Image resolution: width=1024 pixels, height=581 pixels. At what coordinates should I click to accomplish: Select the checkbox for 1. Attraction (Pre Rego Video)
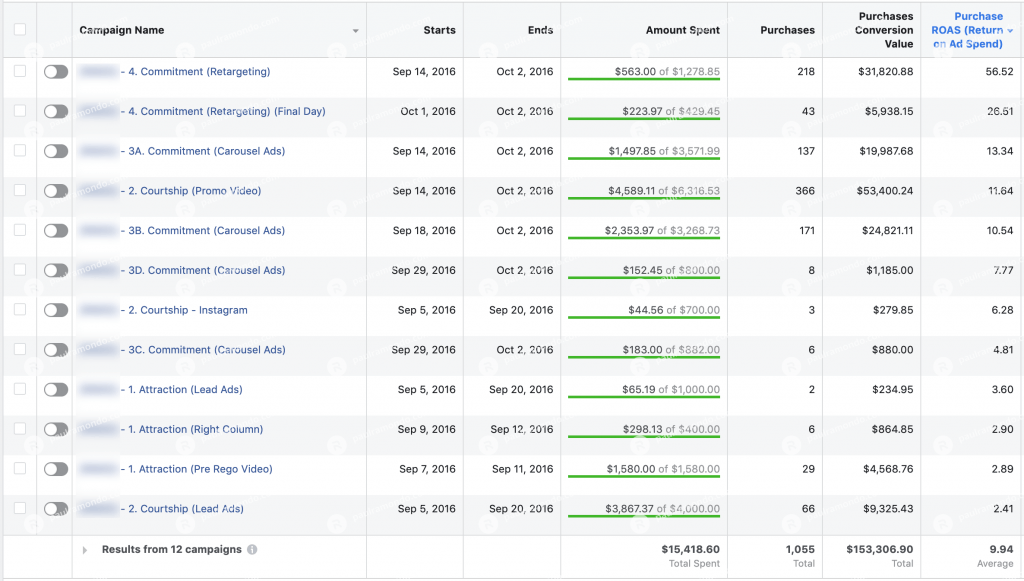tap(18, 469)
